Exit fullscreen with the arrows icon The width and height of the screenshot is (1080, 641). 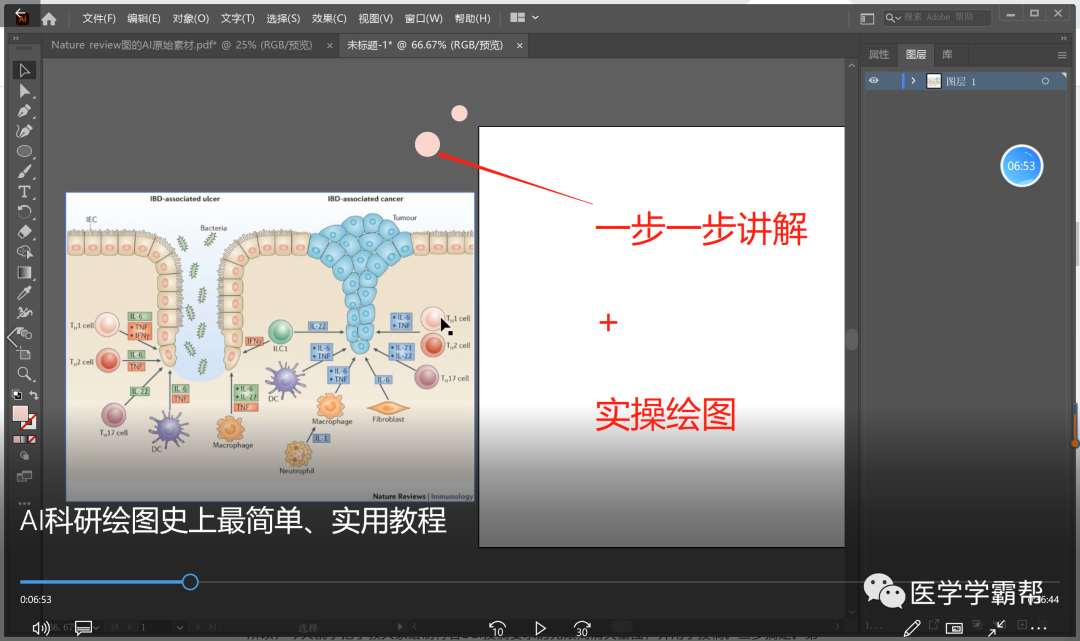click(997, 627)
